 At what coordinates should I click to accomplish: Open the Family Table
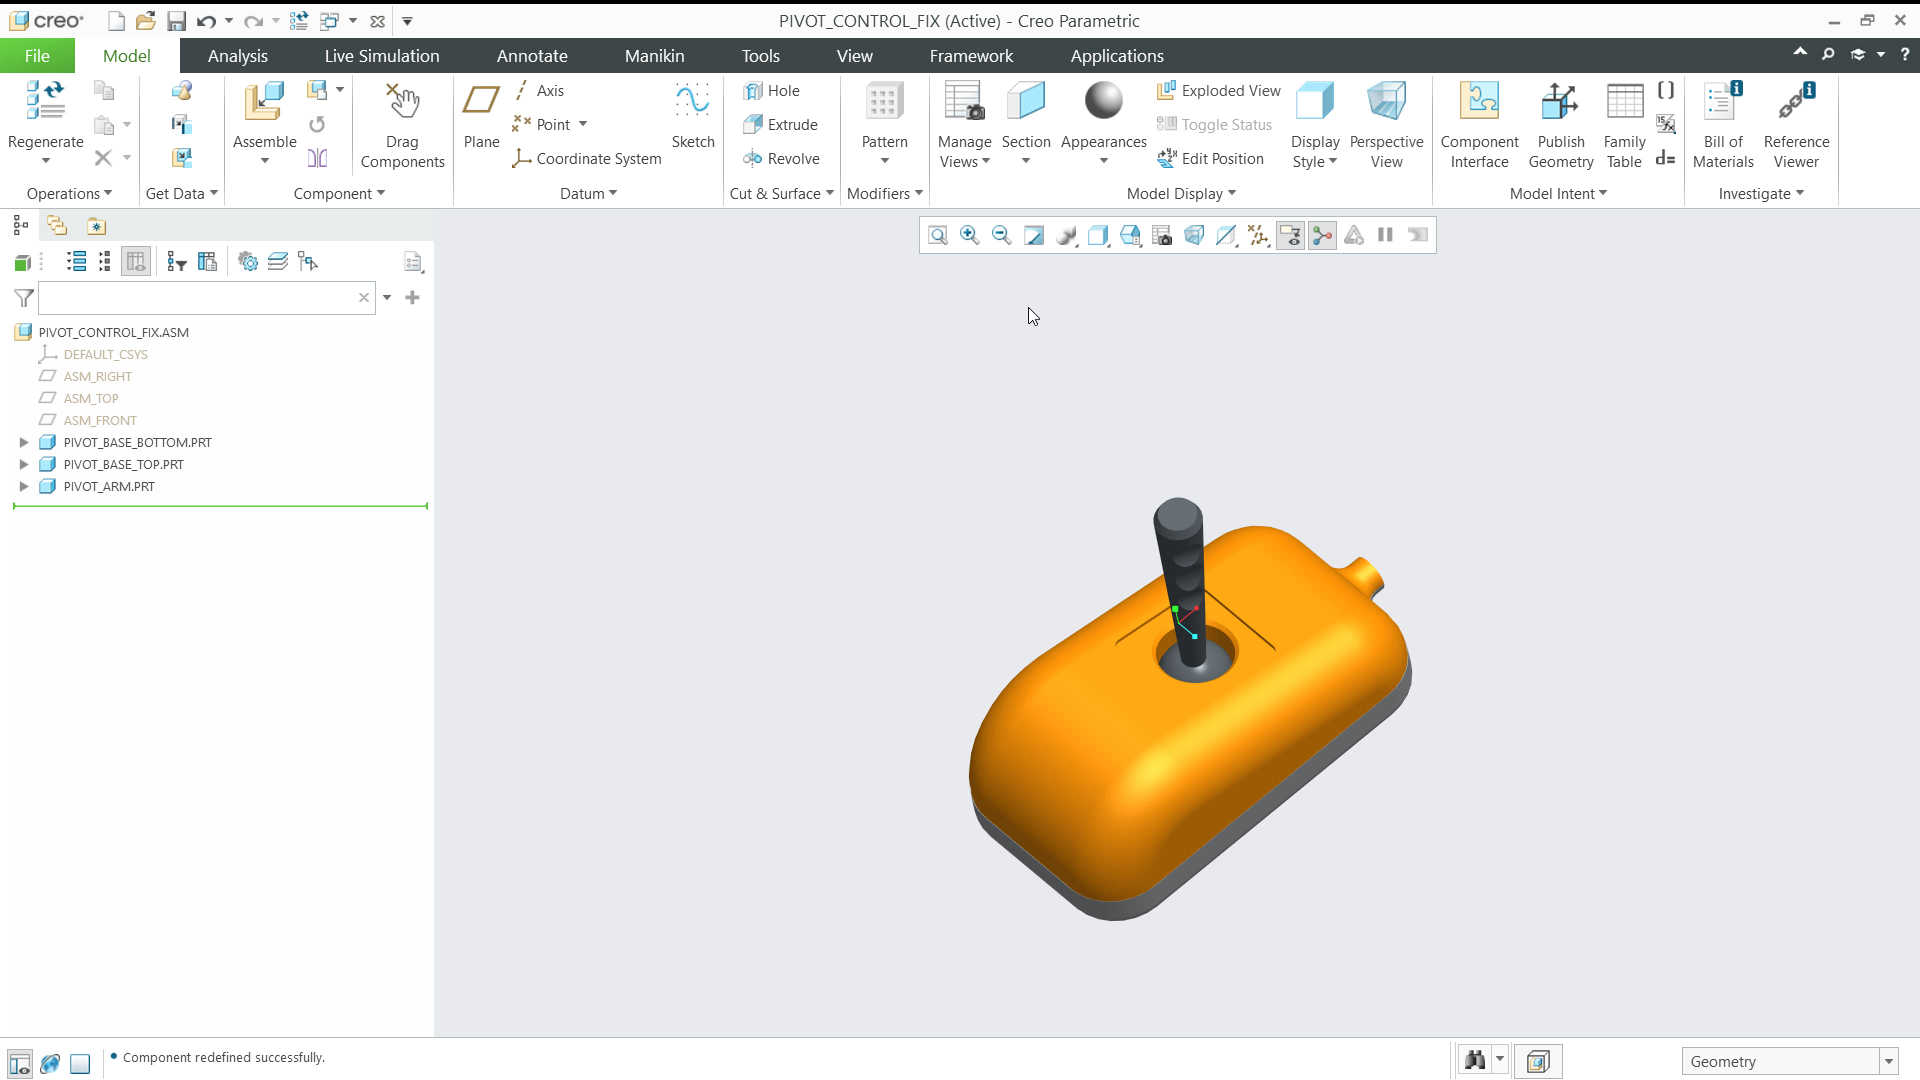click(x=1624, y=125)
